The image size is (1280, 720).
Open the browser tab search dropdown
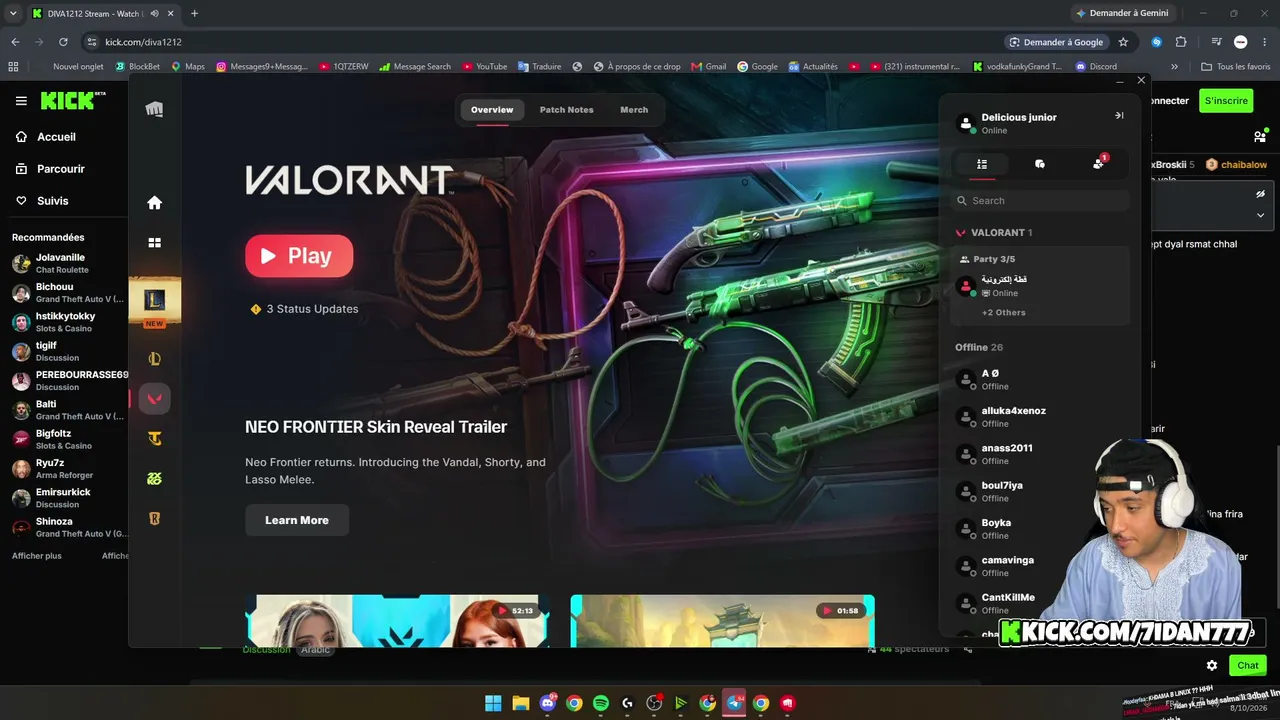point(13,13)
